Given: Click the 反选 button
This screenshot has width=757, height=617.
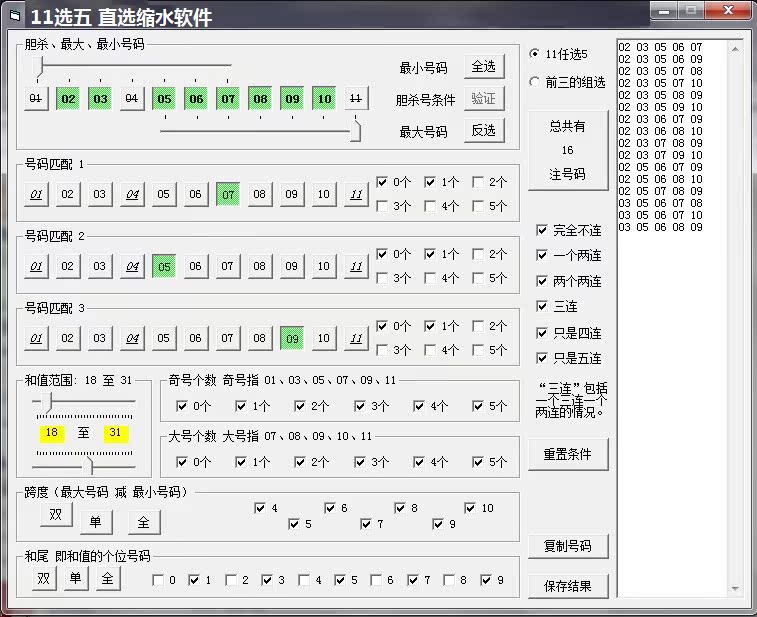Looking at the screenshot, I should (x=484, y=130).
